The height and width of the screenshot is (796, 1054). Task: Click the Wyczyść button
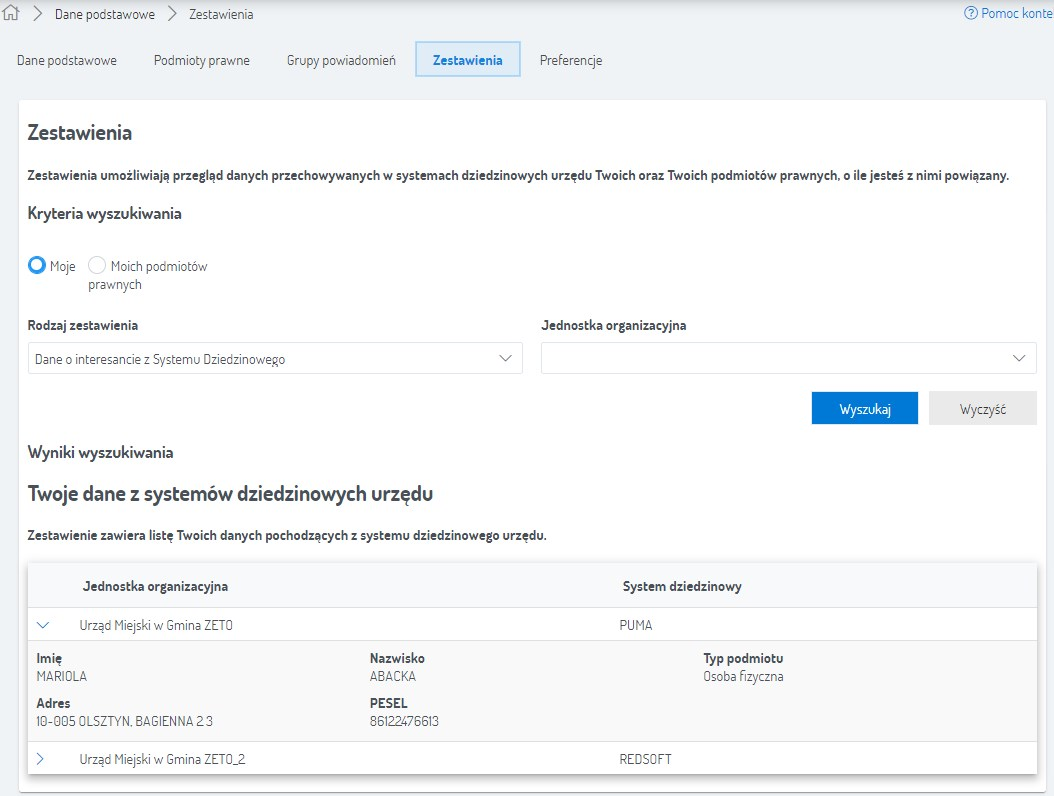point(982,409)
